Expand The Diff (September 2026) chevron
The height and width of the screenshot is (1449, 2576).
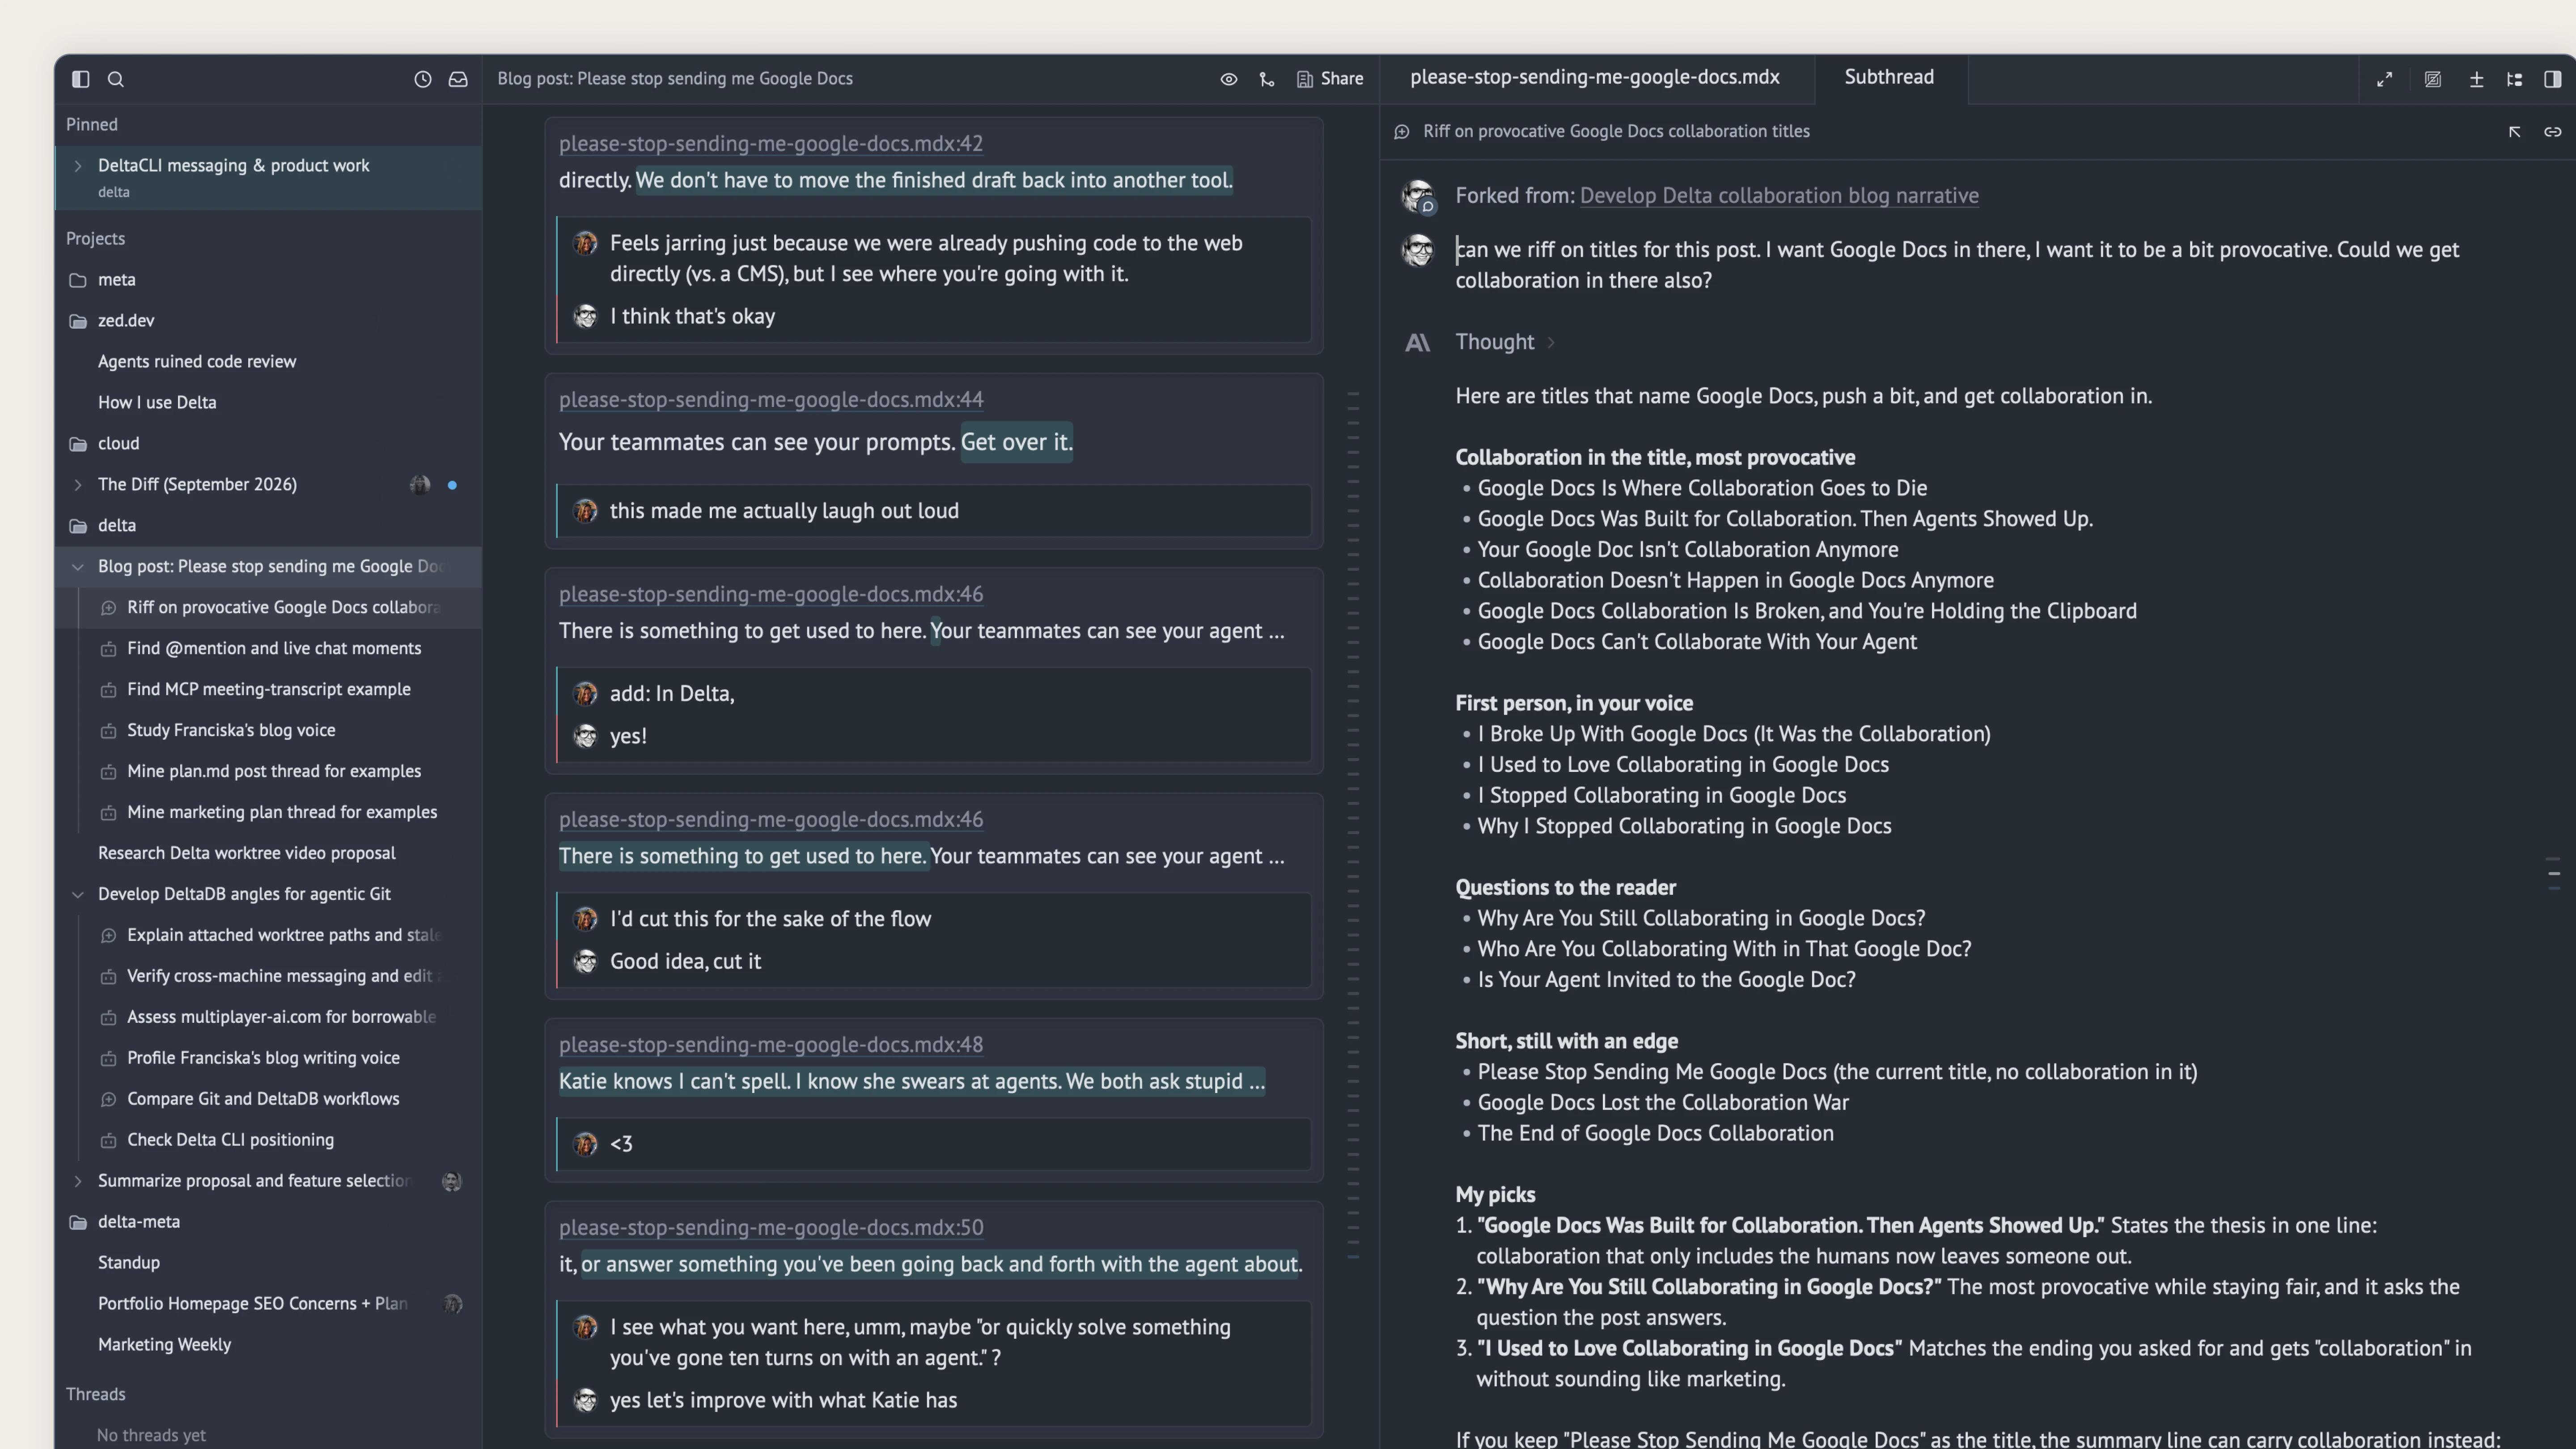[78, 485]
